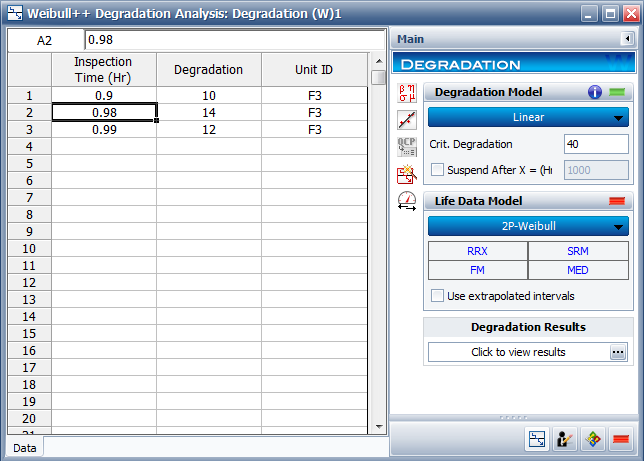This screenshot has width=644, height=461.
Task: Collapse the Main panel with arrow button
Action: (x=627, y=39)
